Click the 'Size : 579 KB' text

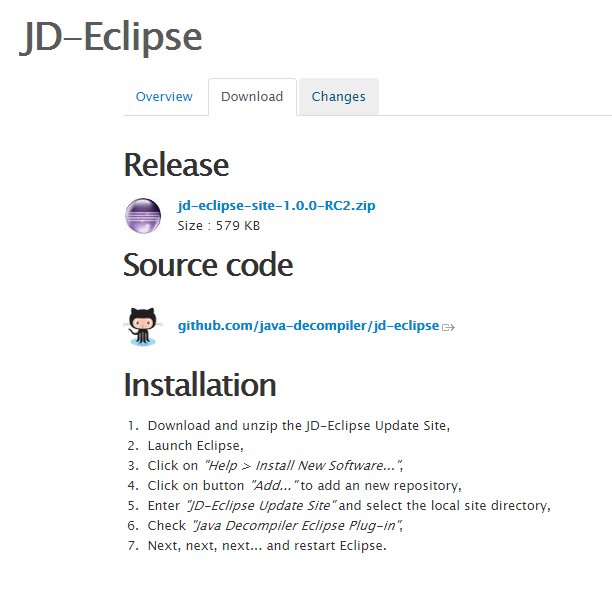pos(219,226)
